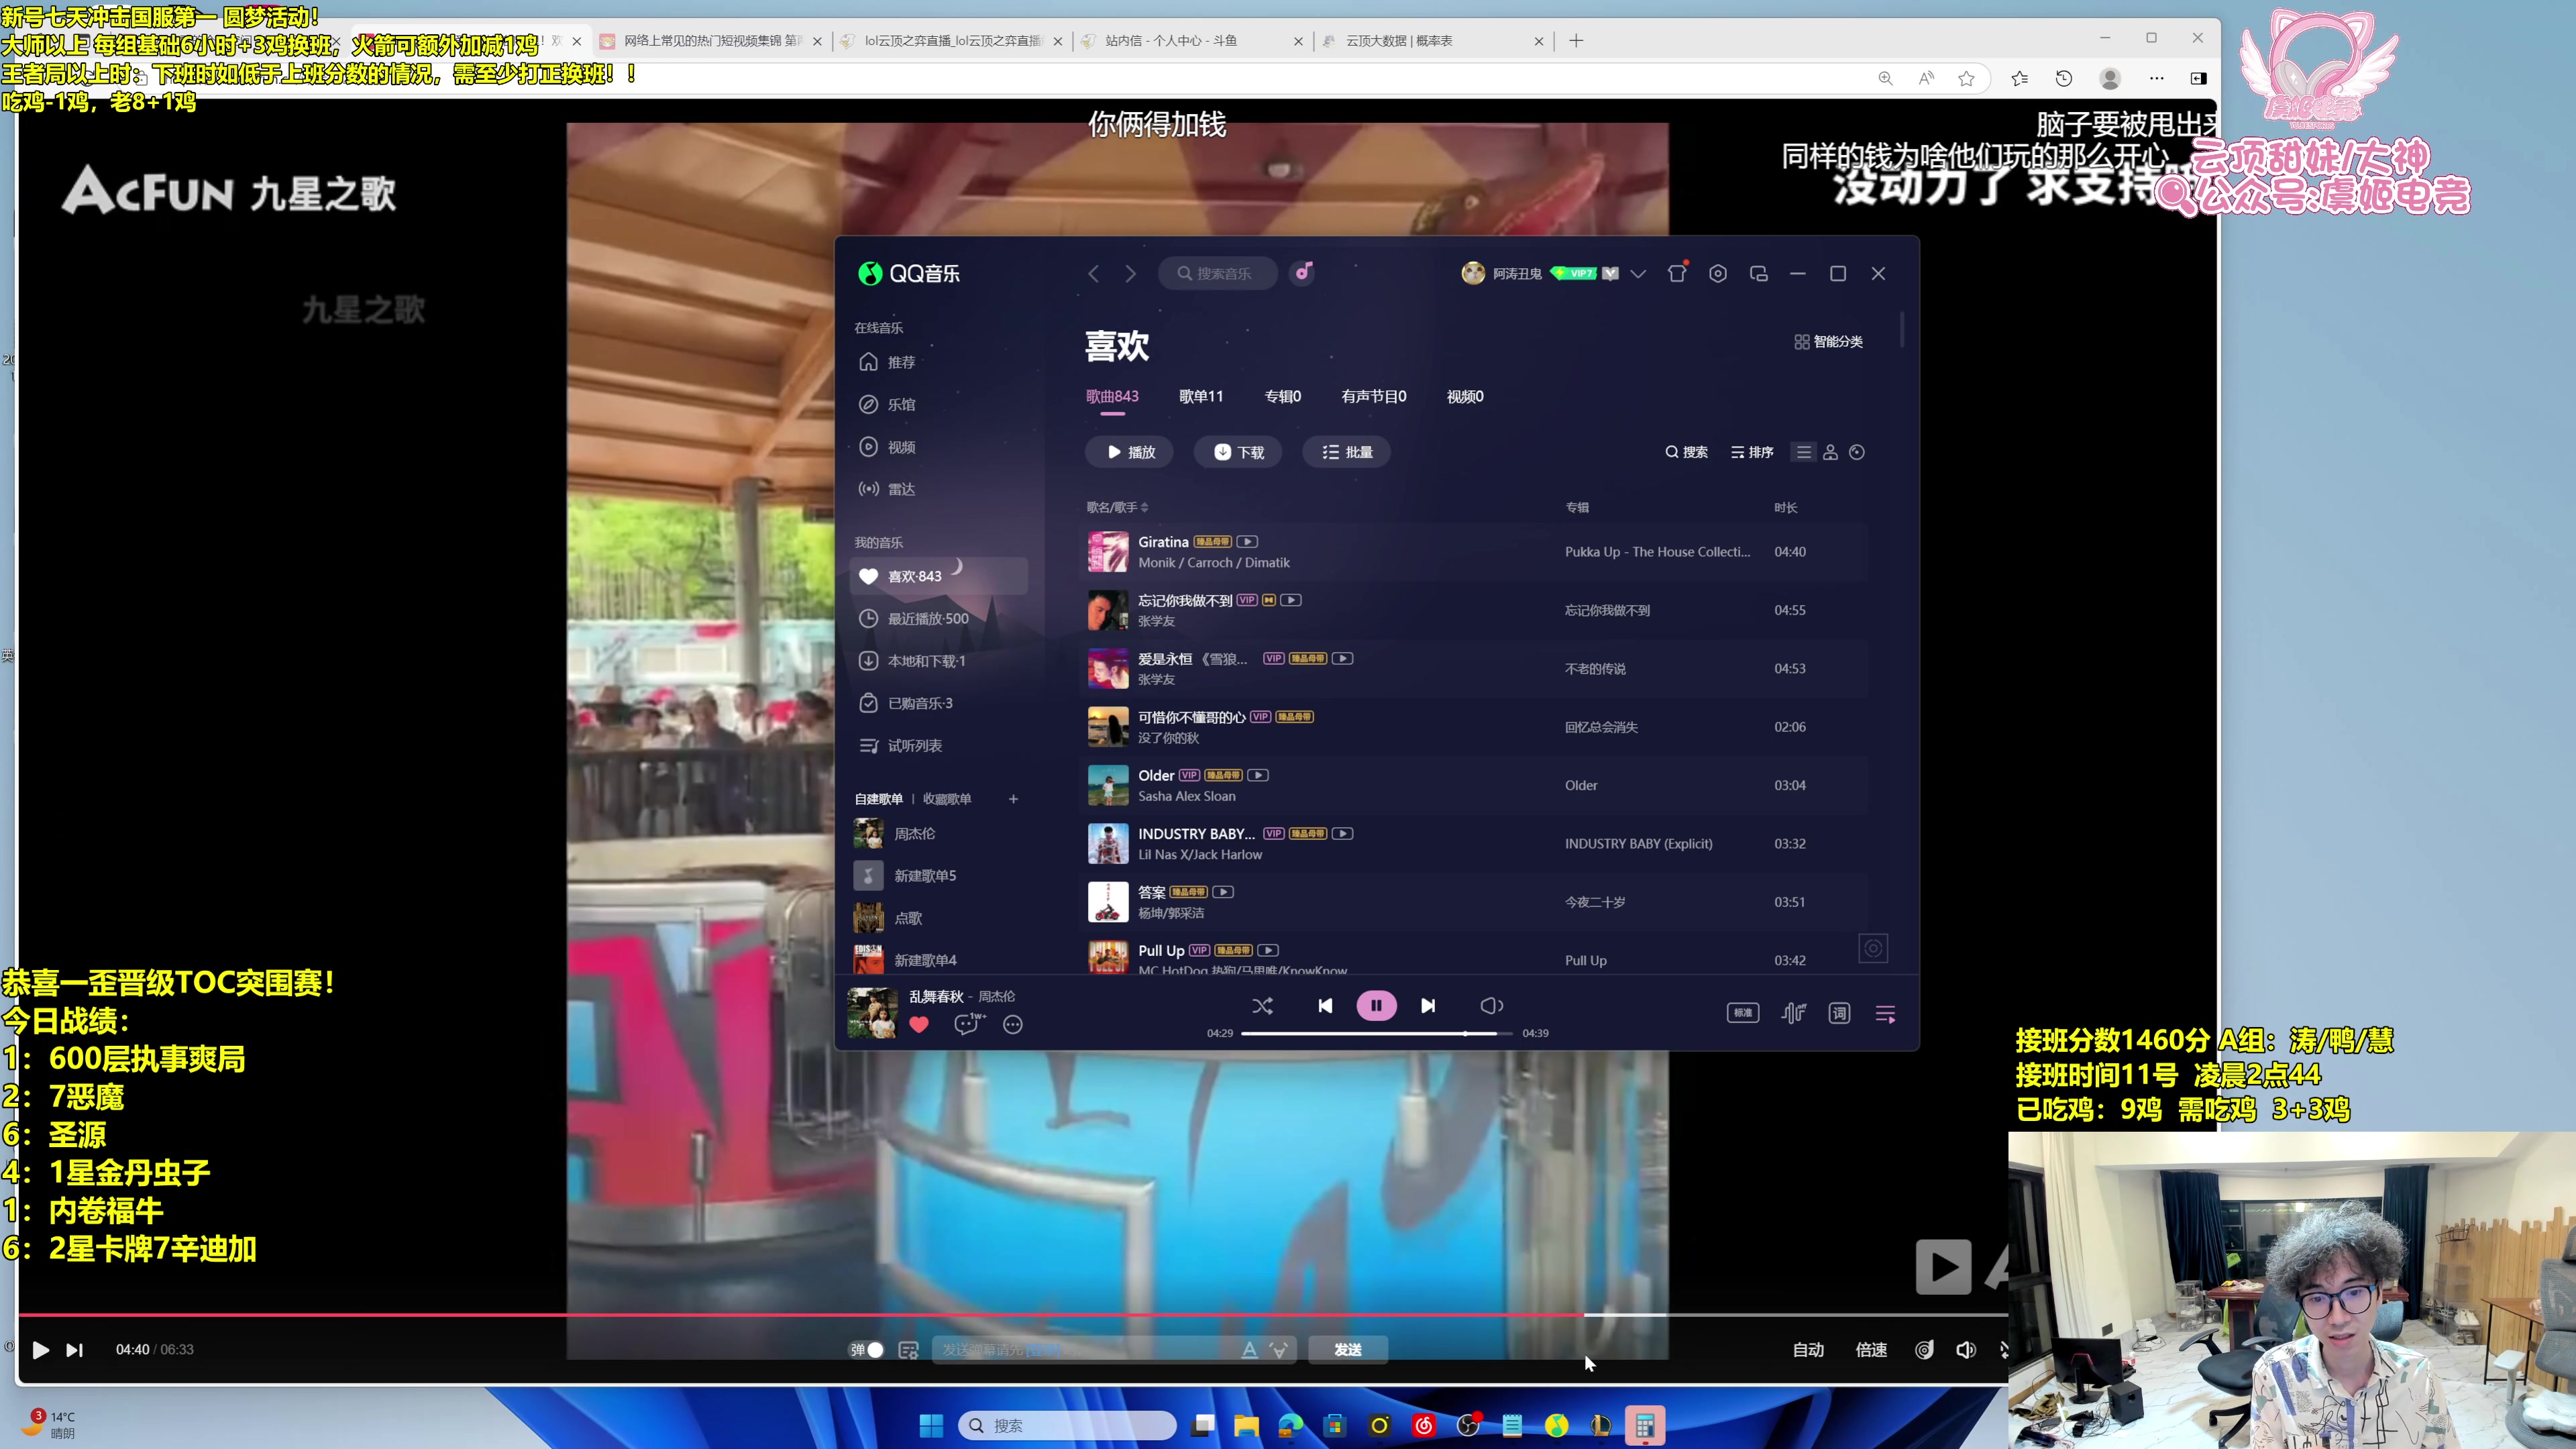The width and height of the screenshot is (2576, 1449).
Task: Switch to group-by-artist view icon
Action: pyautogui.click(x=1830, y=452)
